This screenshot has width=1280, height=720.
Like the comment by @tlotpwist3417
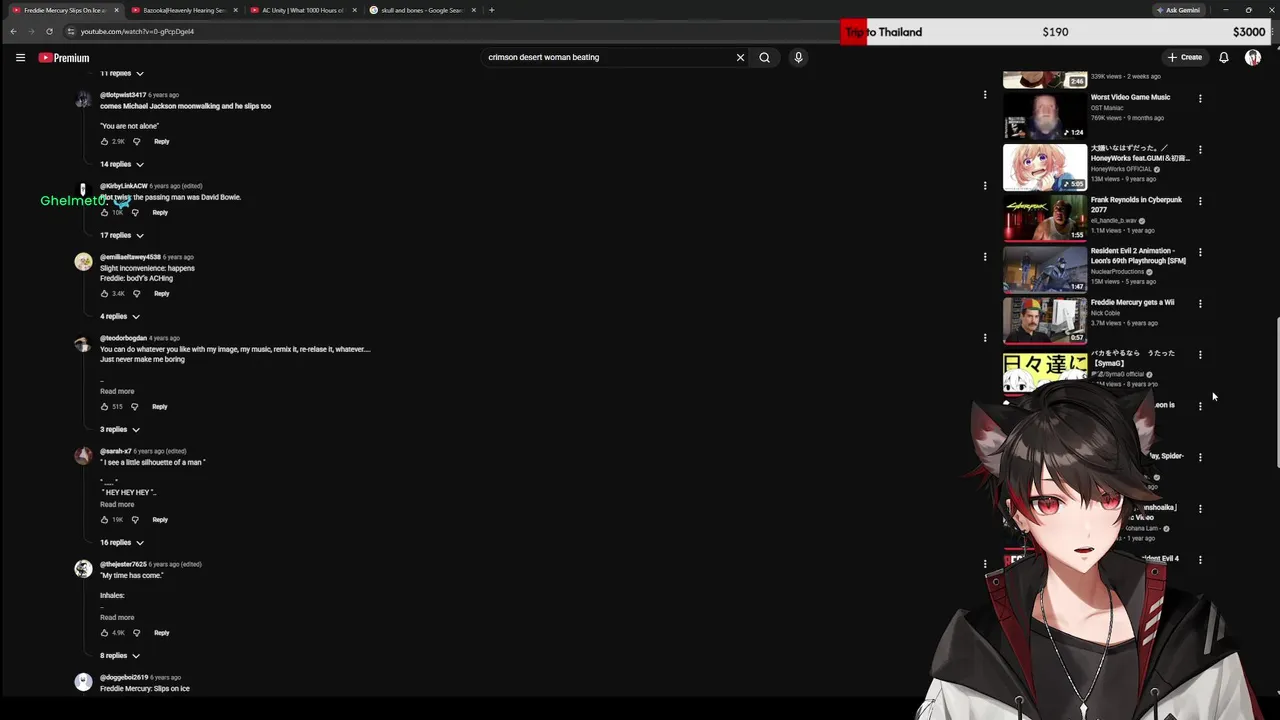104,141
